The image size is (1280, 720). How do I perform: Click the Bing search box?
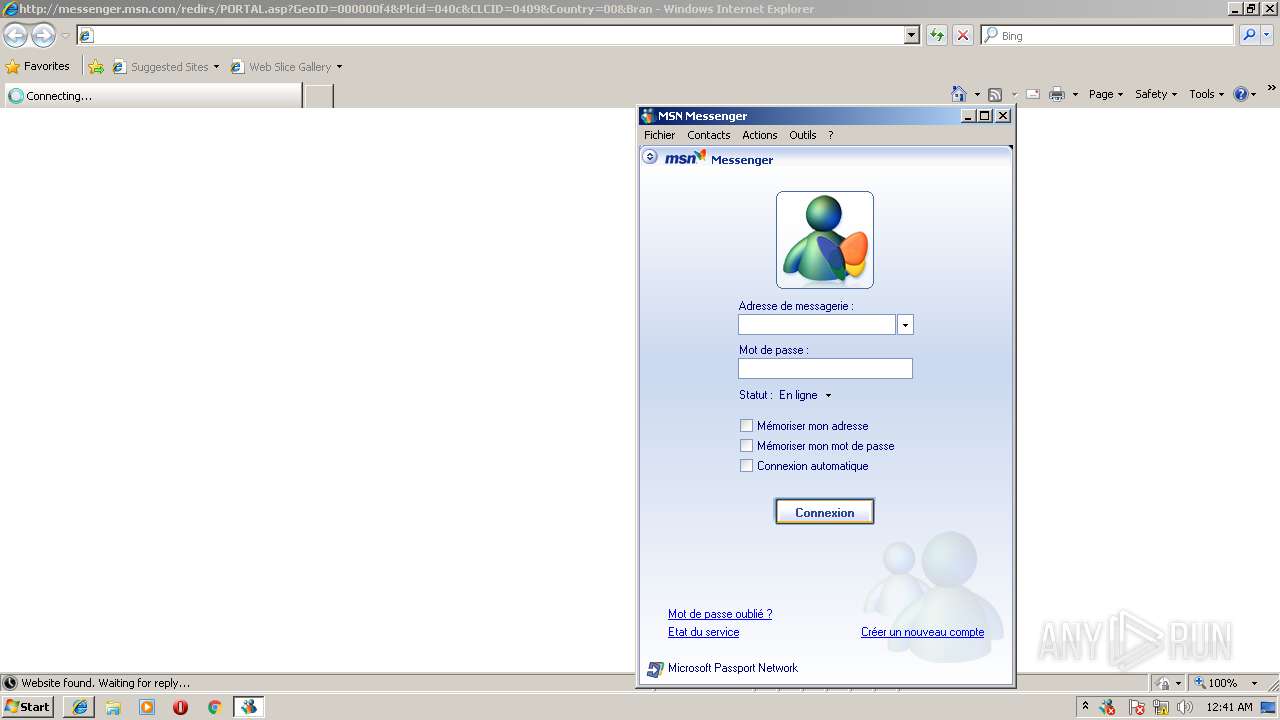coord(1108,35)
